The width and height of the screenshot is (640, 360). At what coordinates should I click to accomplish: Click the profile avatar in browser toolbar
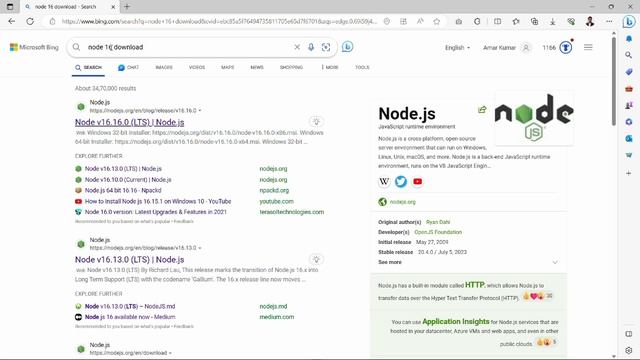pyautogui.click(x=590, y=22)
